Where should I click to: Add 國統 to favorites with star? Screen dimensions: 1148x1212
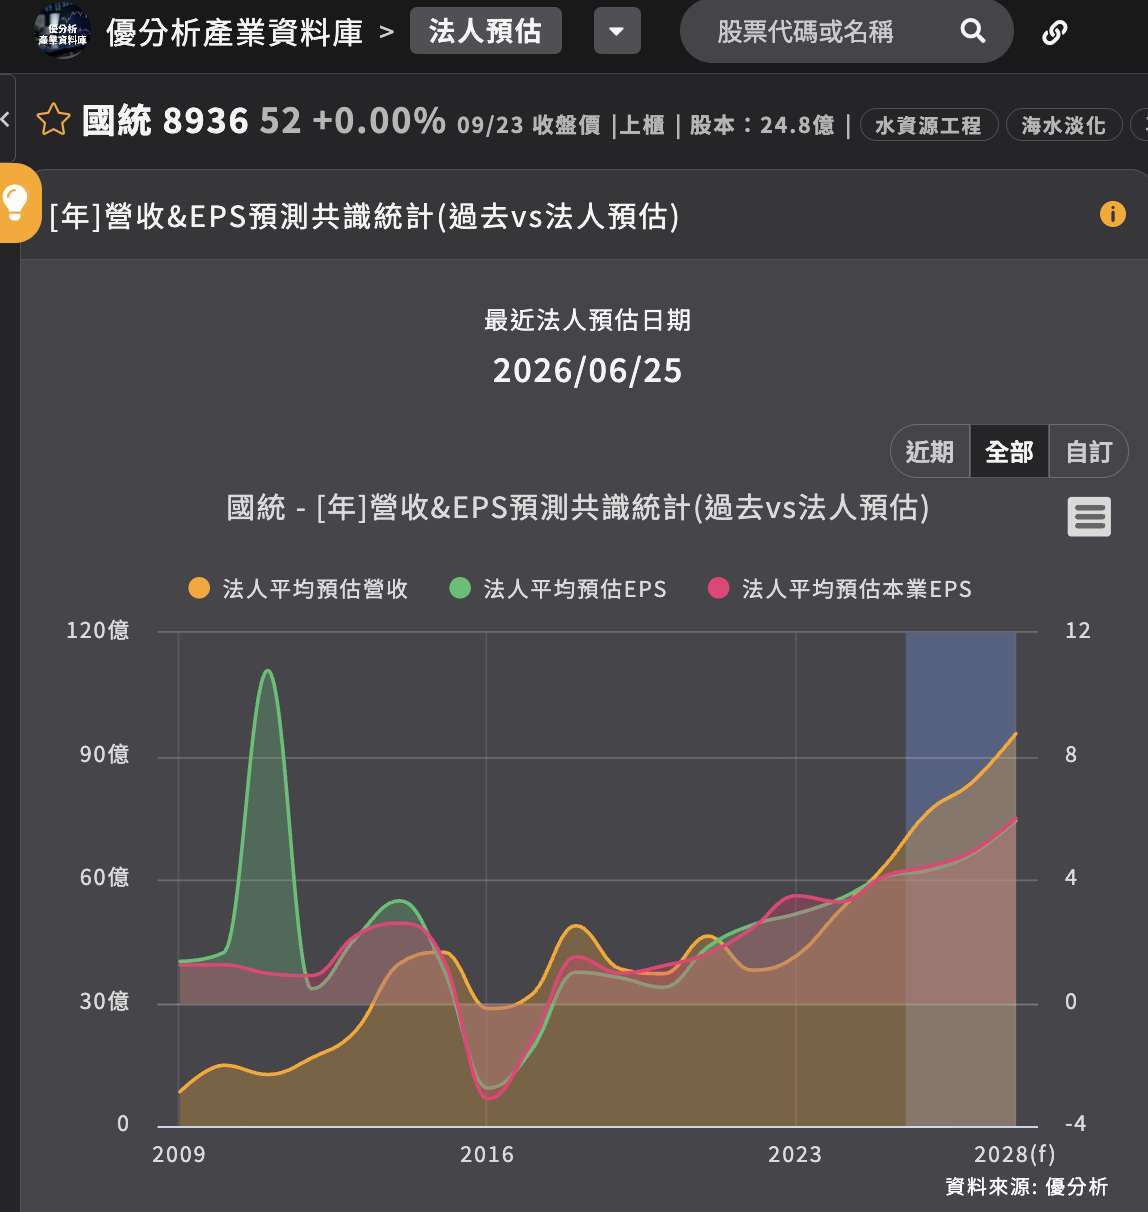point(53,121)
